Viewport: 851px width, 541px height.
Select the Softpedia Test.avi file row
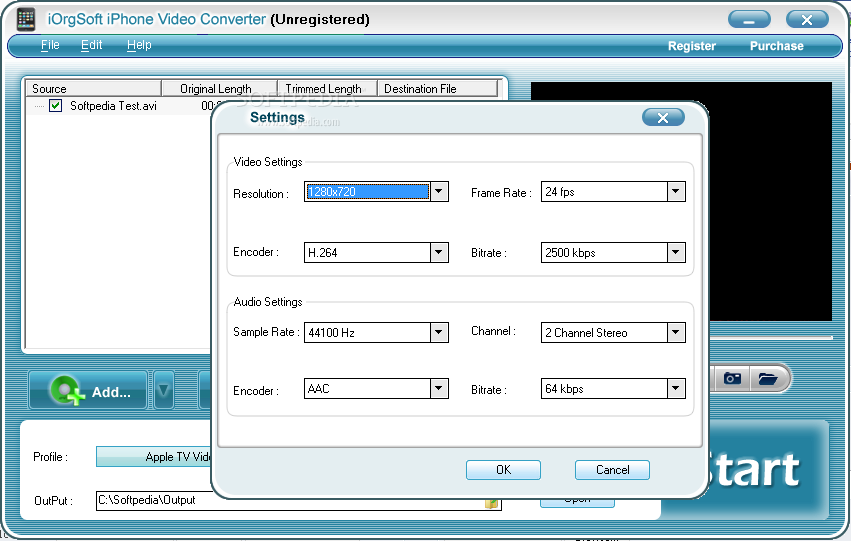click(x=118, y=106)
